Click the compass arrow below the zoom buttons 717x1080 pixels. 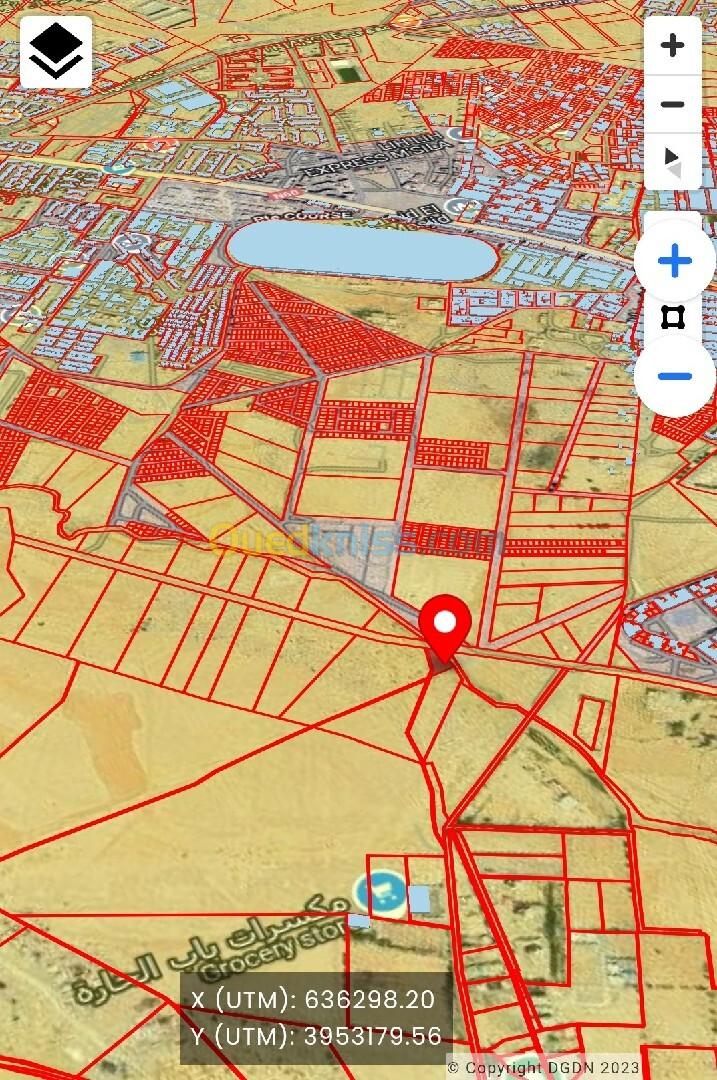click(672, 161)
